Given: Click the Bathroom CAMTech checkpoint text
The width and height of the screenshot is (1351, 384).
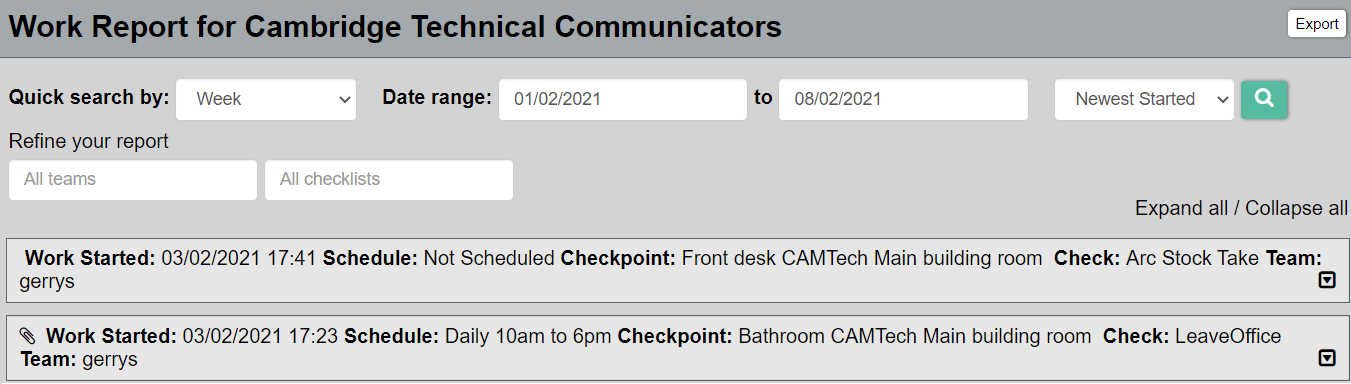Looking at the screenshot, I should coord(914,336).
